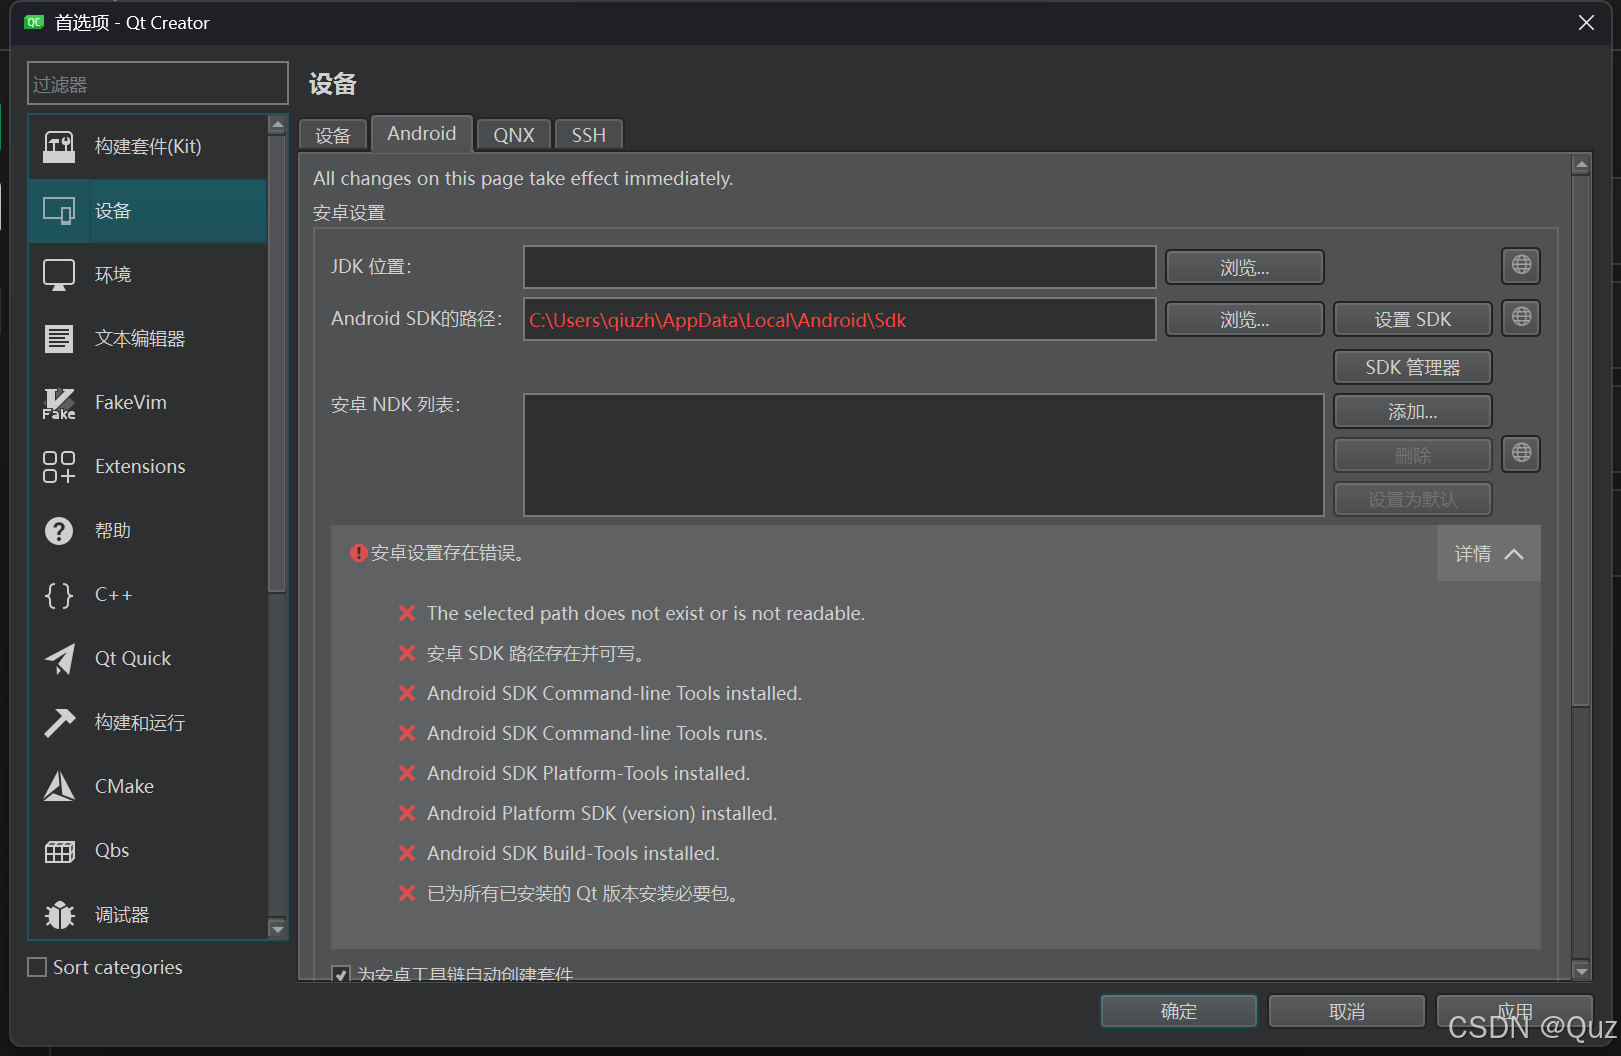The width and height of the screenshot is (1621, 1056).
Task: Click 'Android SDK Platform-Tools installed.' line
Action: (x=588, y=773)
